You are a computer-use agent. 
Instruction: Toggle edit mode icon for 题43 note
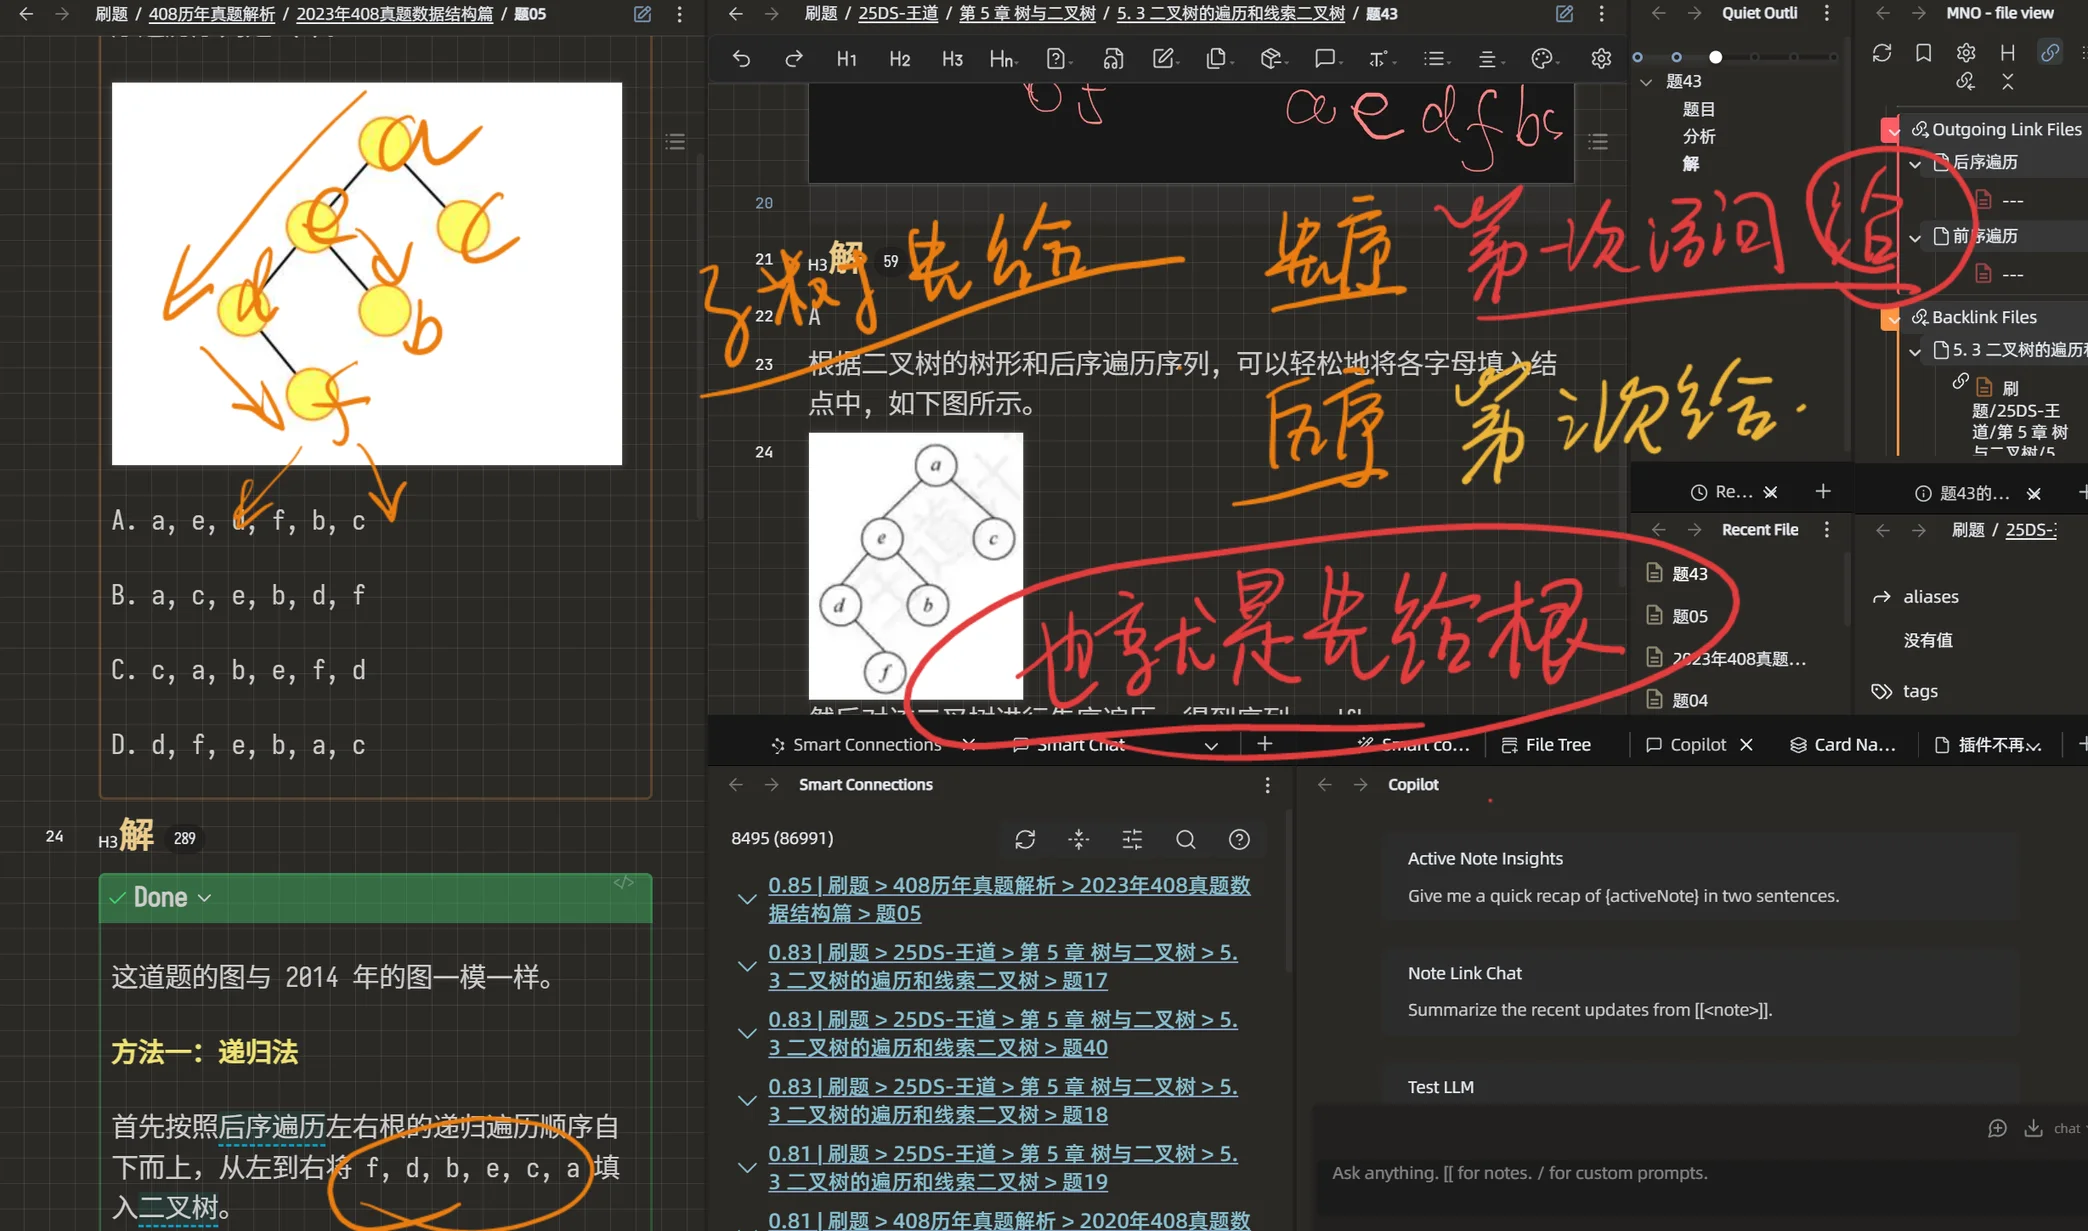(x=1564, y=14)
